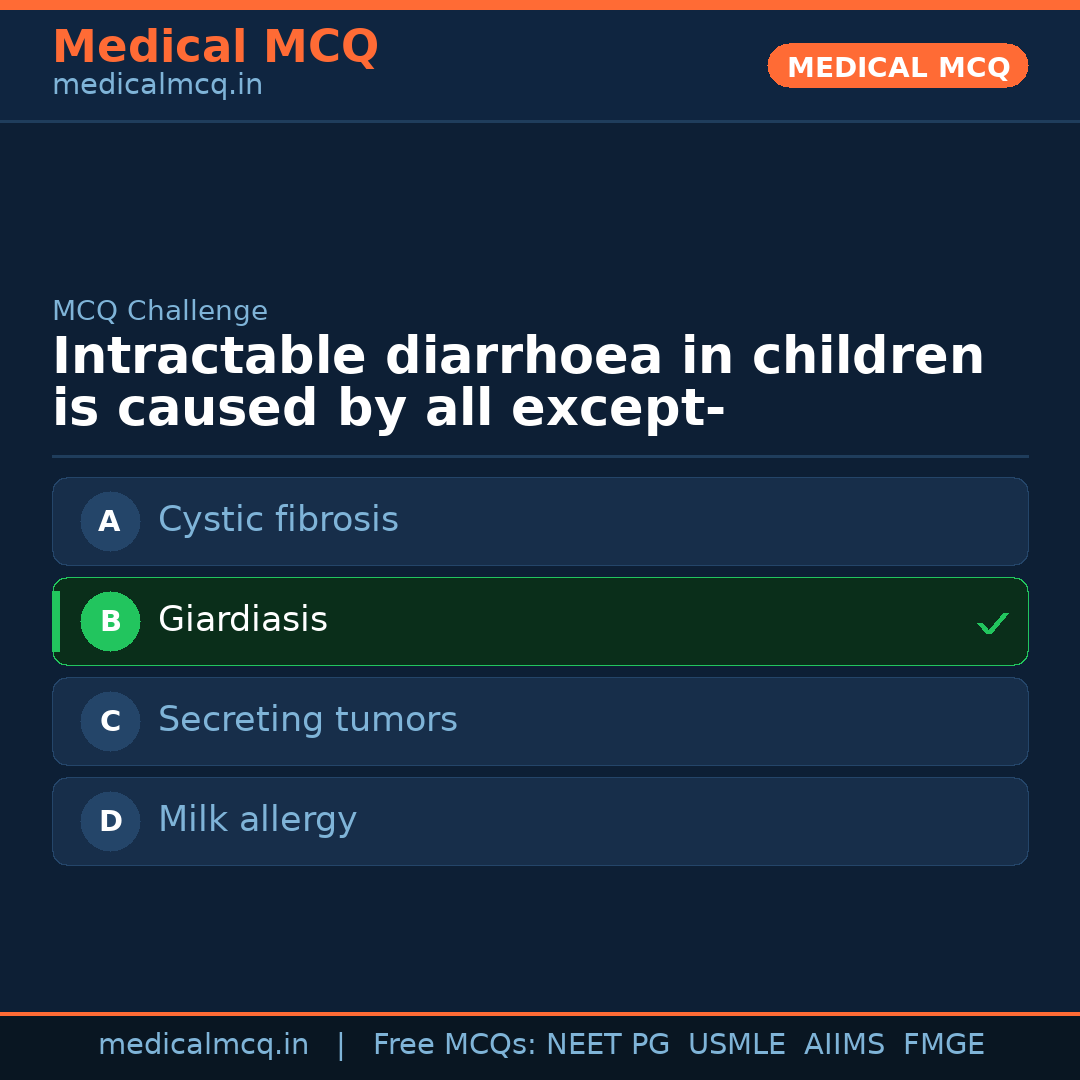1080x1080 pixels.
Task: Pick the "Milk allergy" answer text
Action: pos(257,820)
